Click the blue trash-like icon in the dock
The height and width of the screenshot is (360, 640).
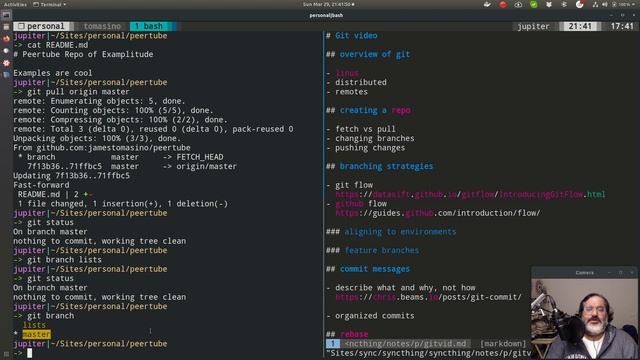click(6, 75)
